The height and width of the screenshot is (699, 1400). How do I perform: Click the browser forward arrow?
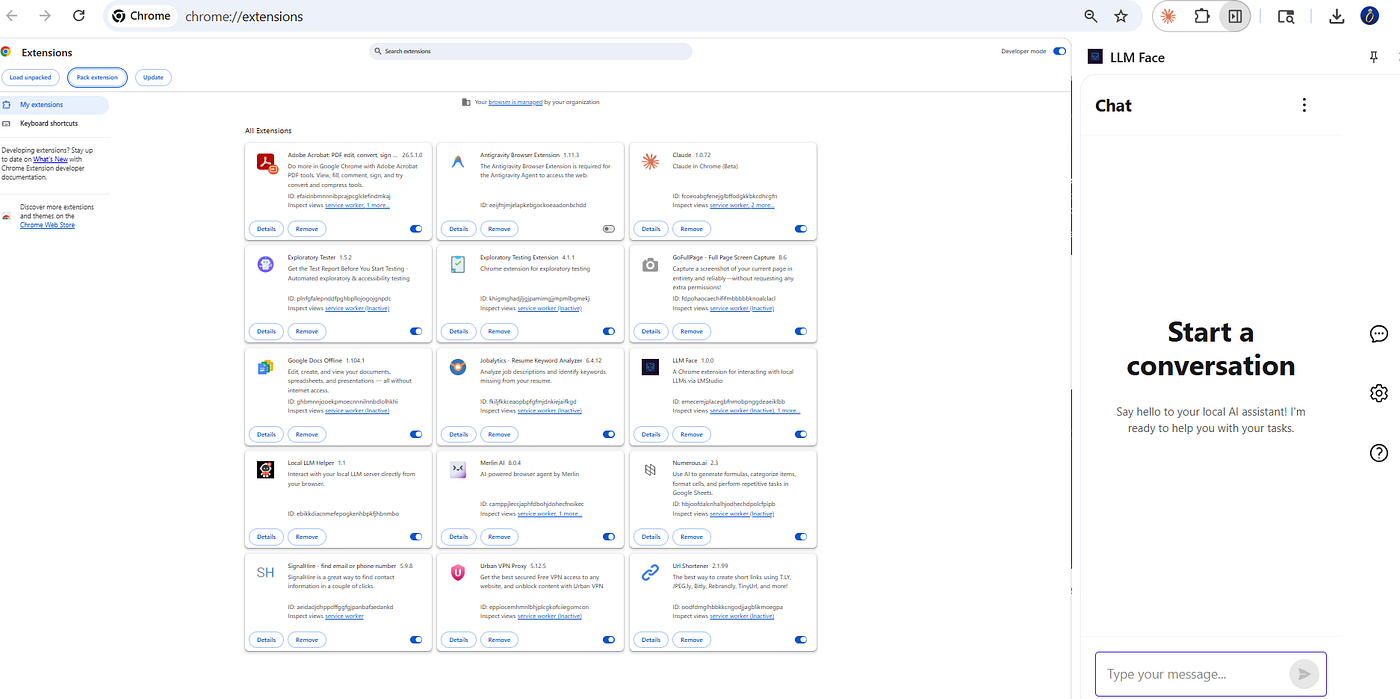45,16
